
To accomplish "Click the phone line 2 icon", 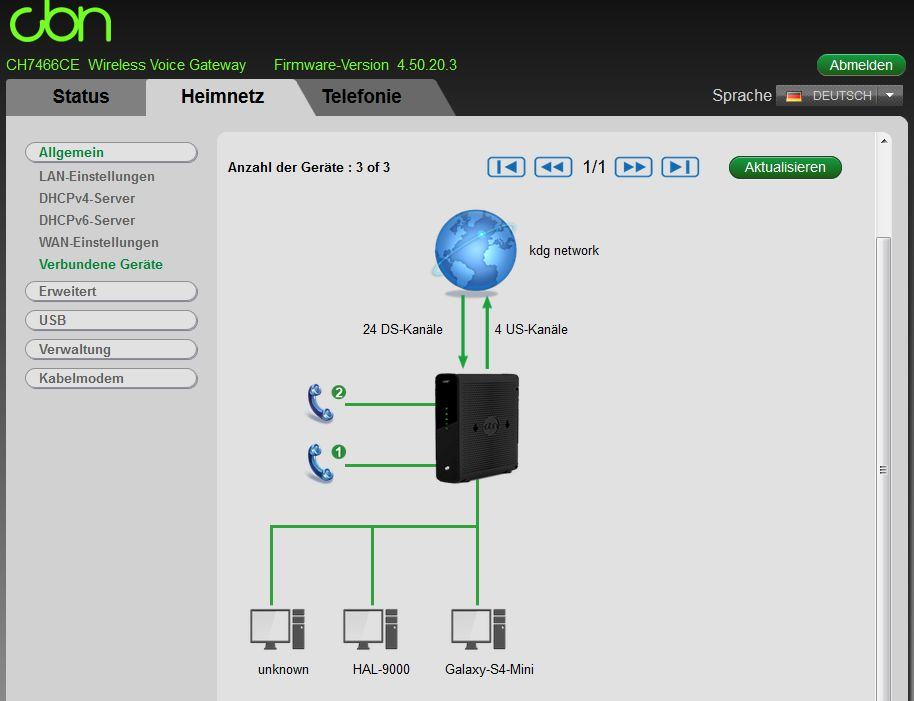I will (319, 403).
